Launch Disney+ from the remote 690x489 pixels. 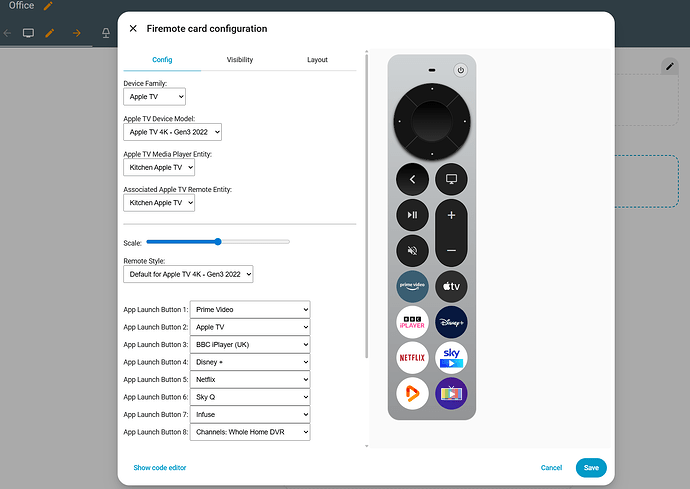pos(451,322)
